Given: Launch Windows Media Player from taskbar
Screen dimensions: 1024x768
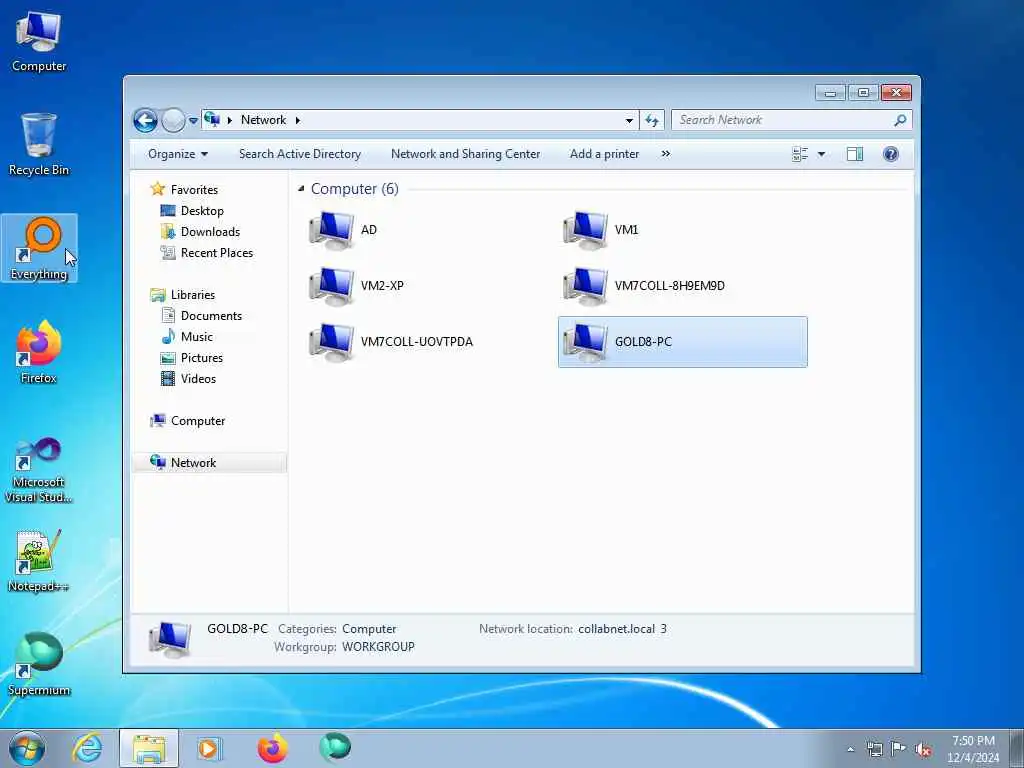Looking at the screenshot, I should pyautogui.click(x=209, y=748).
